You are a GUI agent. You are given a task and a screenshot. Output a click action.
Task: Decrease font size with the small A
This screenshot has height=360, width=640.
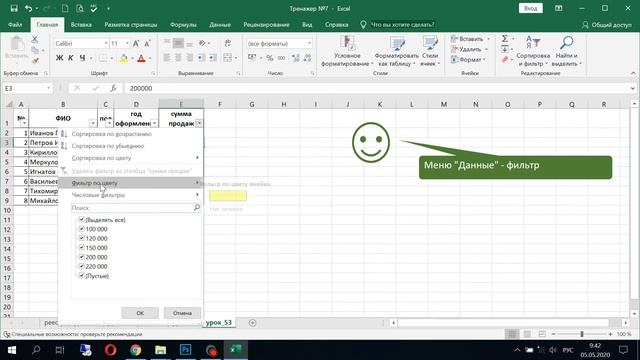[x=147, y=43]
